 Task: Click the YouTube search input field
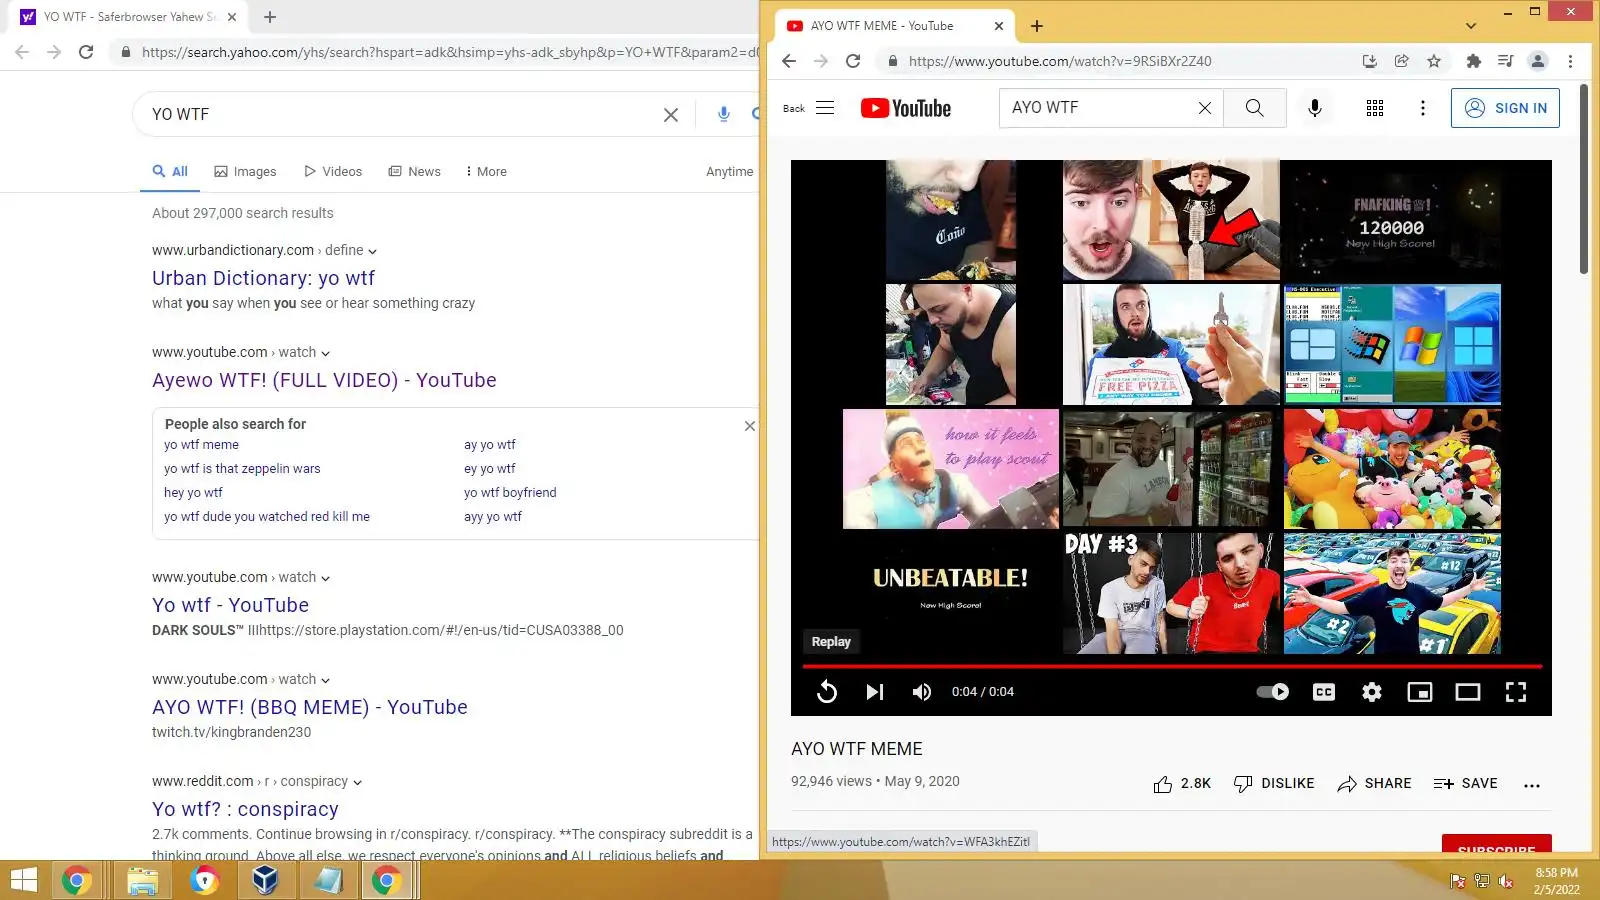(1100, 108)
